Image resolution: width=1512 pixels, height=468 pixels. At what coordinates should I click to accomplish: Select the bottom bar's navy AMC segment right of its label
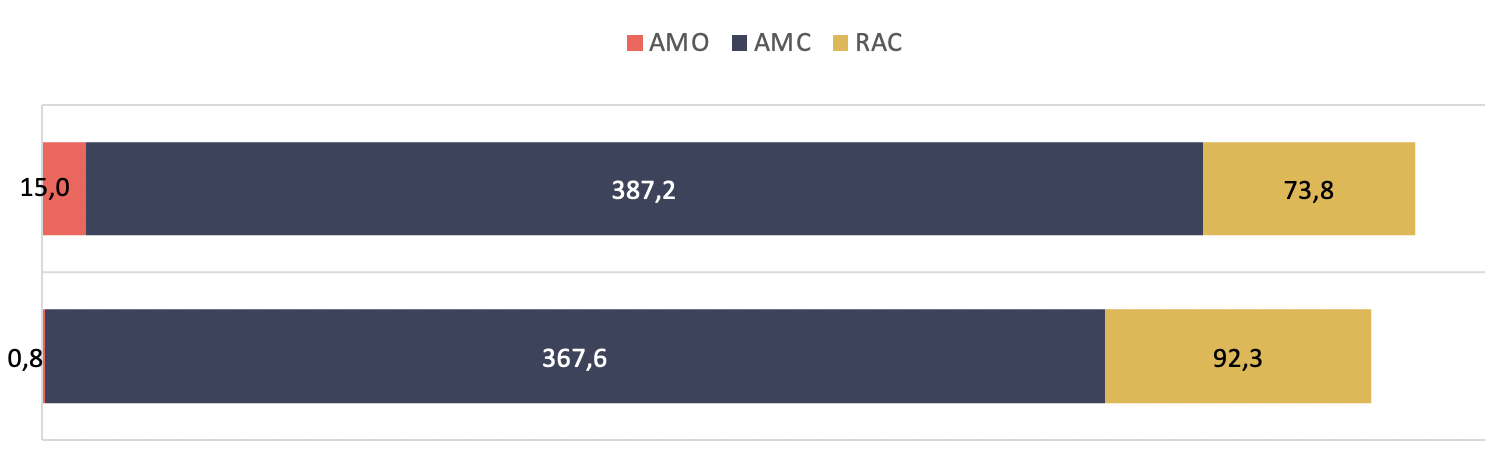tap(850, 357)
